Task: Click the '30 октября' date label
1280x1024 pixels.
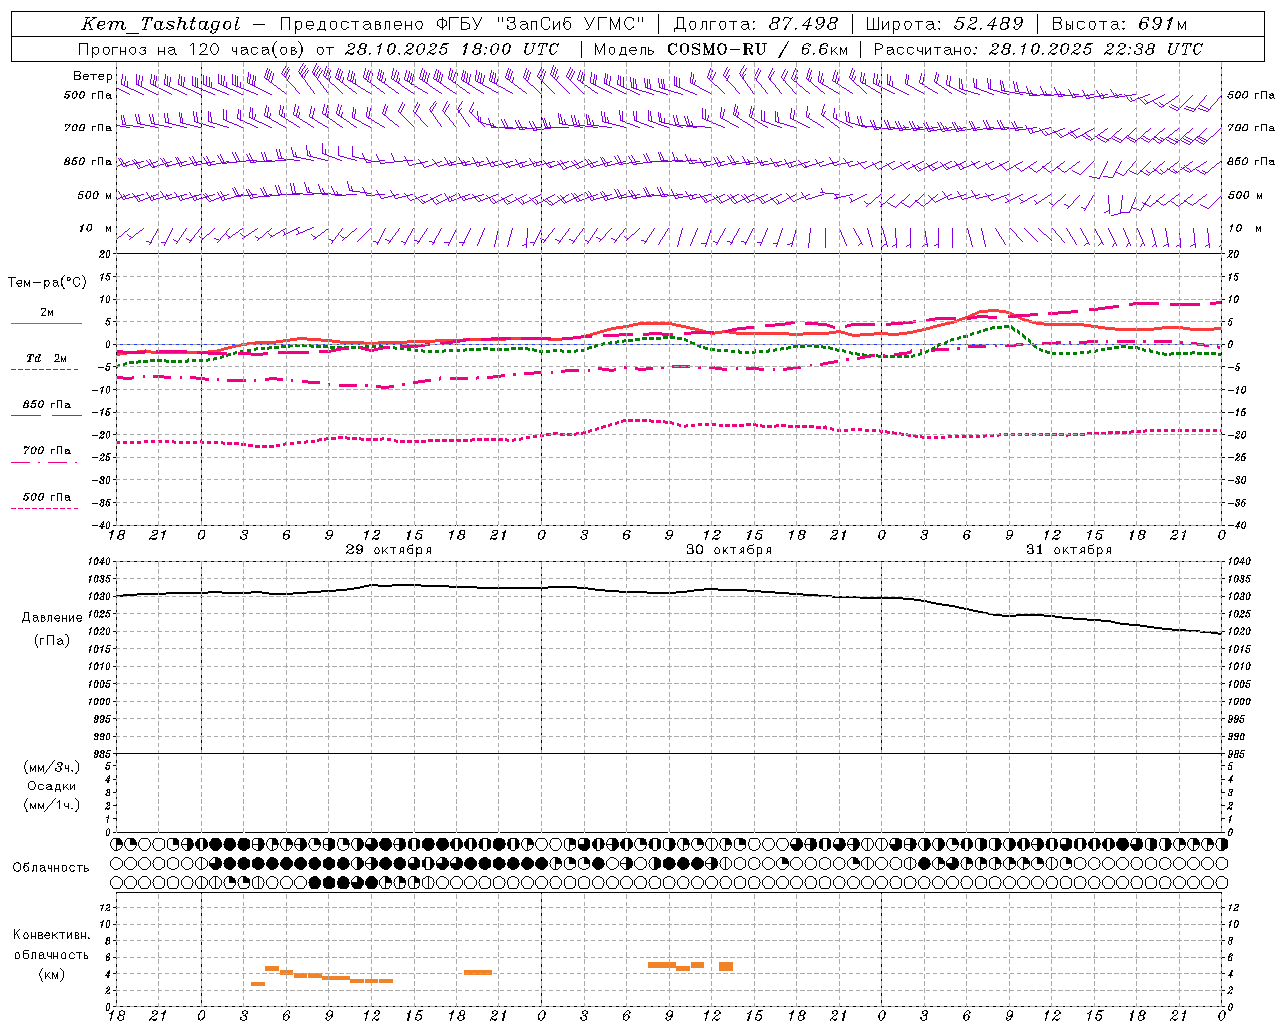Action: point(729,550)
